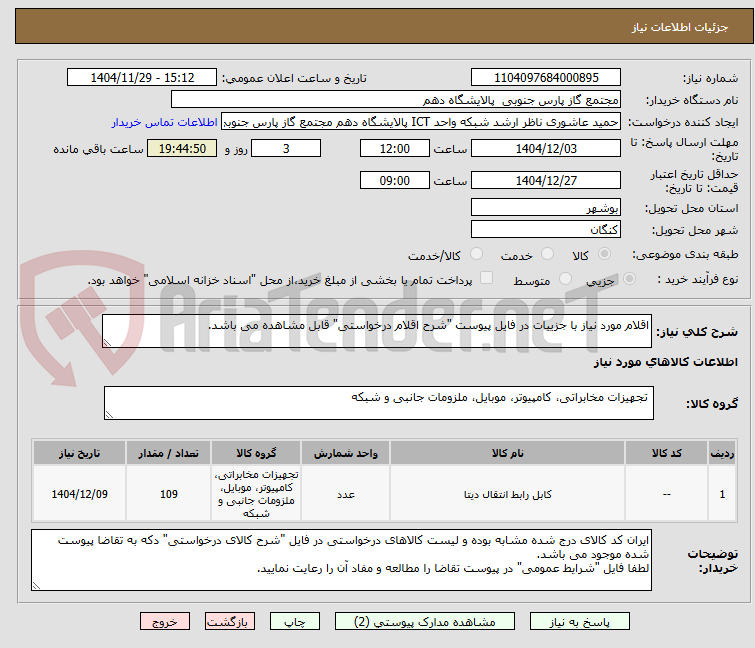Click the deadline date field 1404/12/03

[546, 148]
